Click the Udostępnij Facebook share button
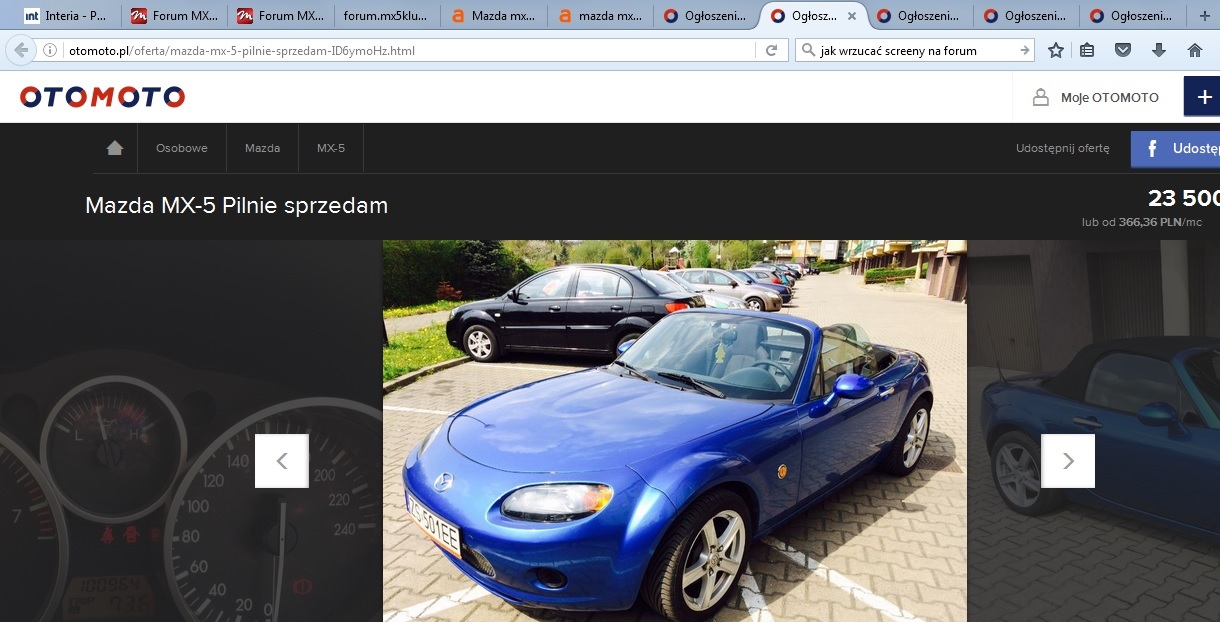Image resolution: width=1220 pixels, height=622 pixels. pos(1175,149)
